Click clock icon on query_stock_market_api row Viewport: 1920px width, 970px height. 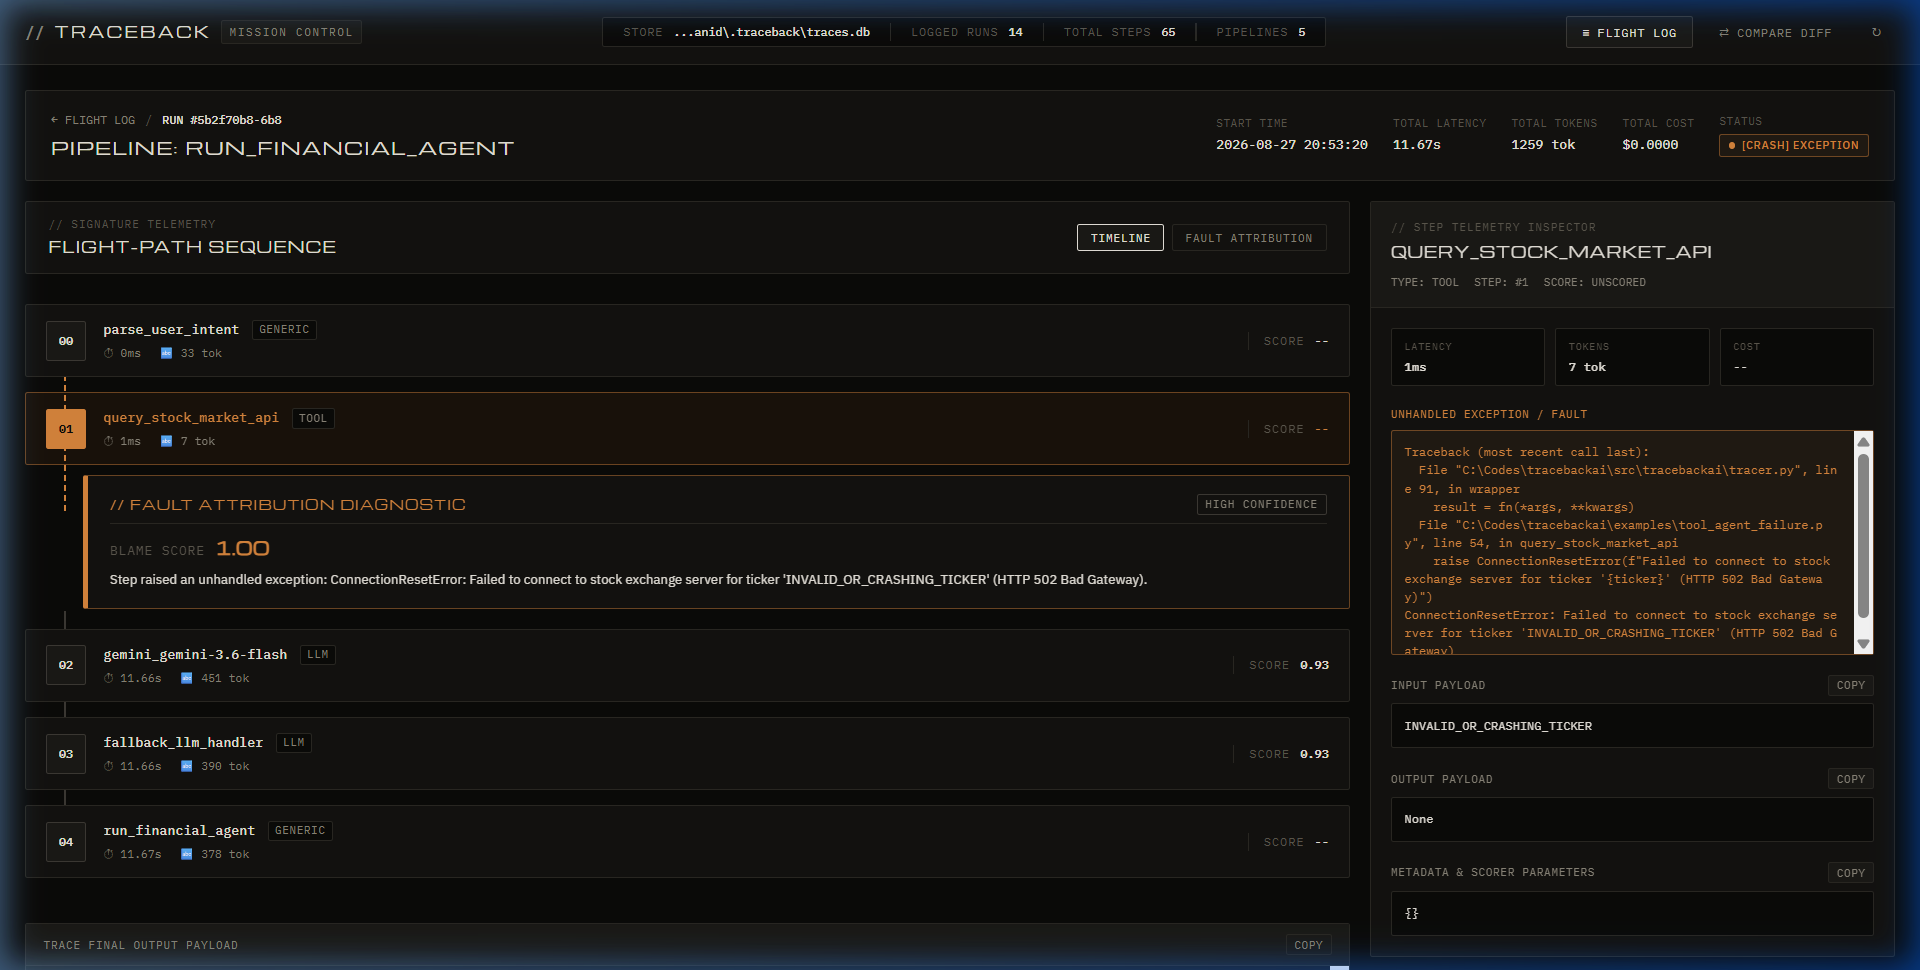tap(109, 441)
